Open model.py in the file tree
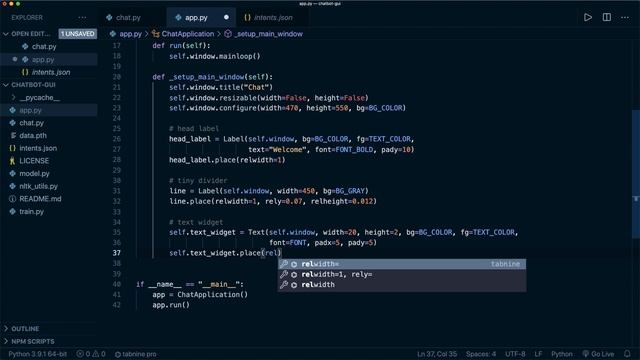 tap(34, 173)
